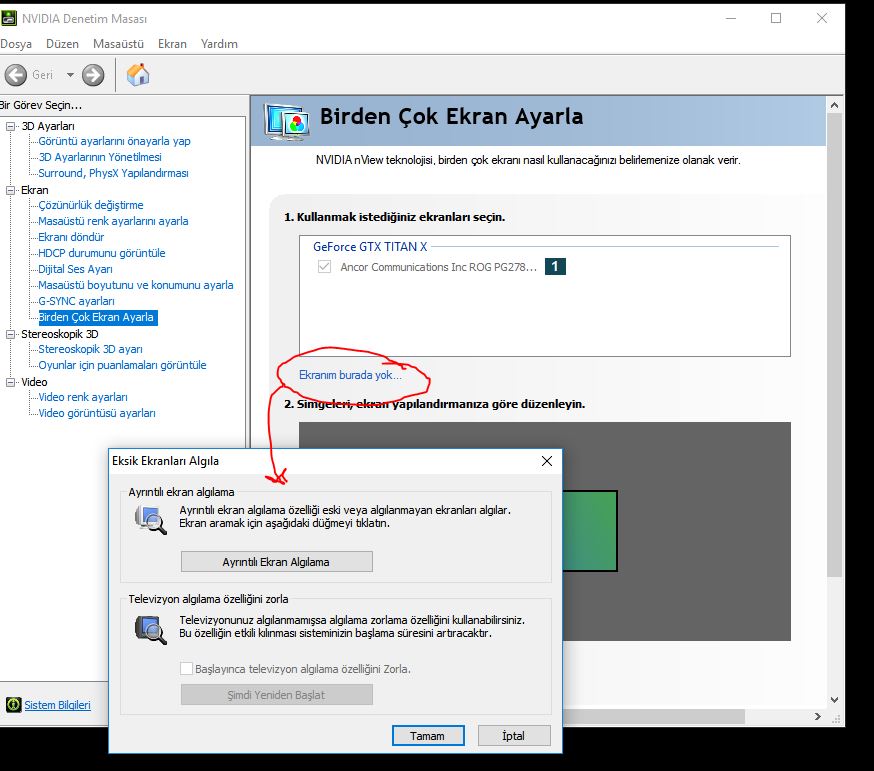
Task: Select Video renk ayarları
Action: 82,397
